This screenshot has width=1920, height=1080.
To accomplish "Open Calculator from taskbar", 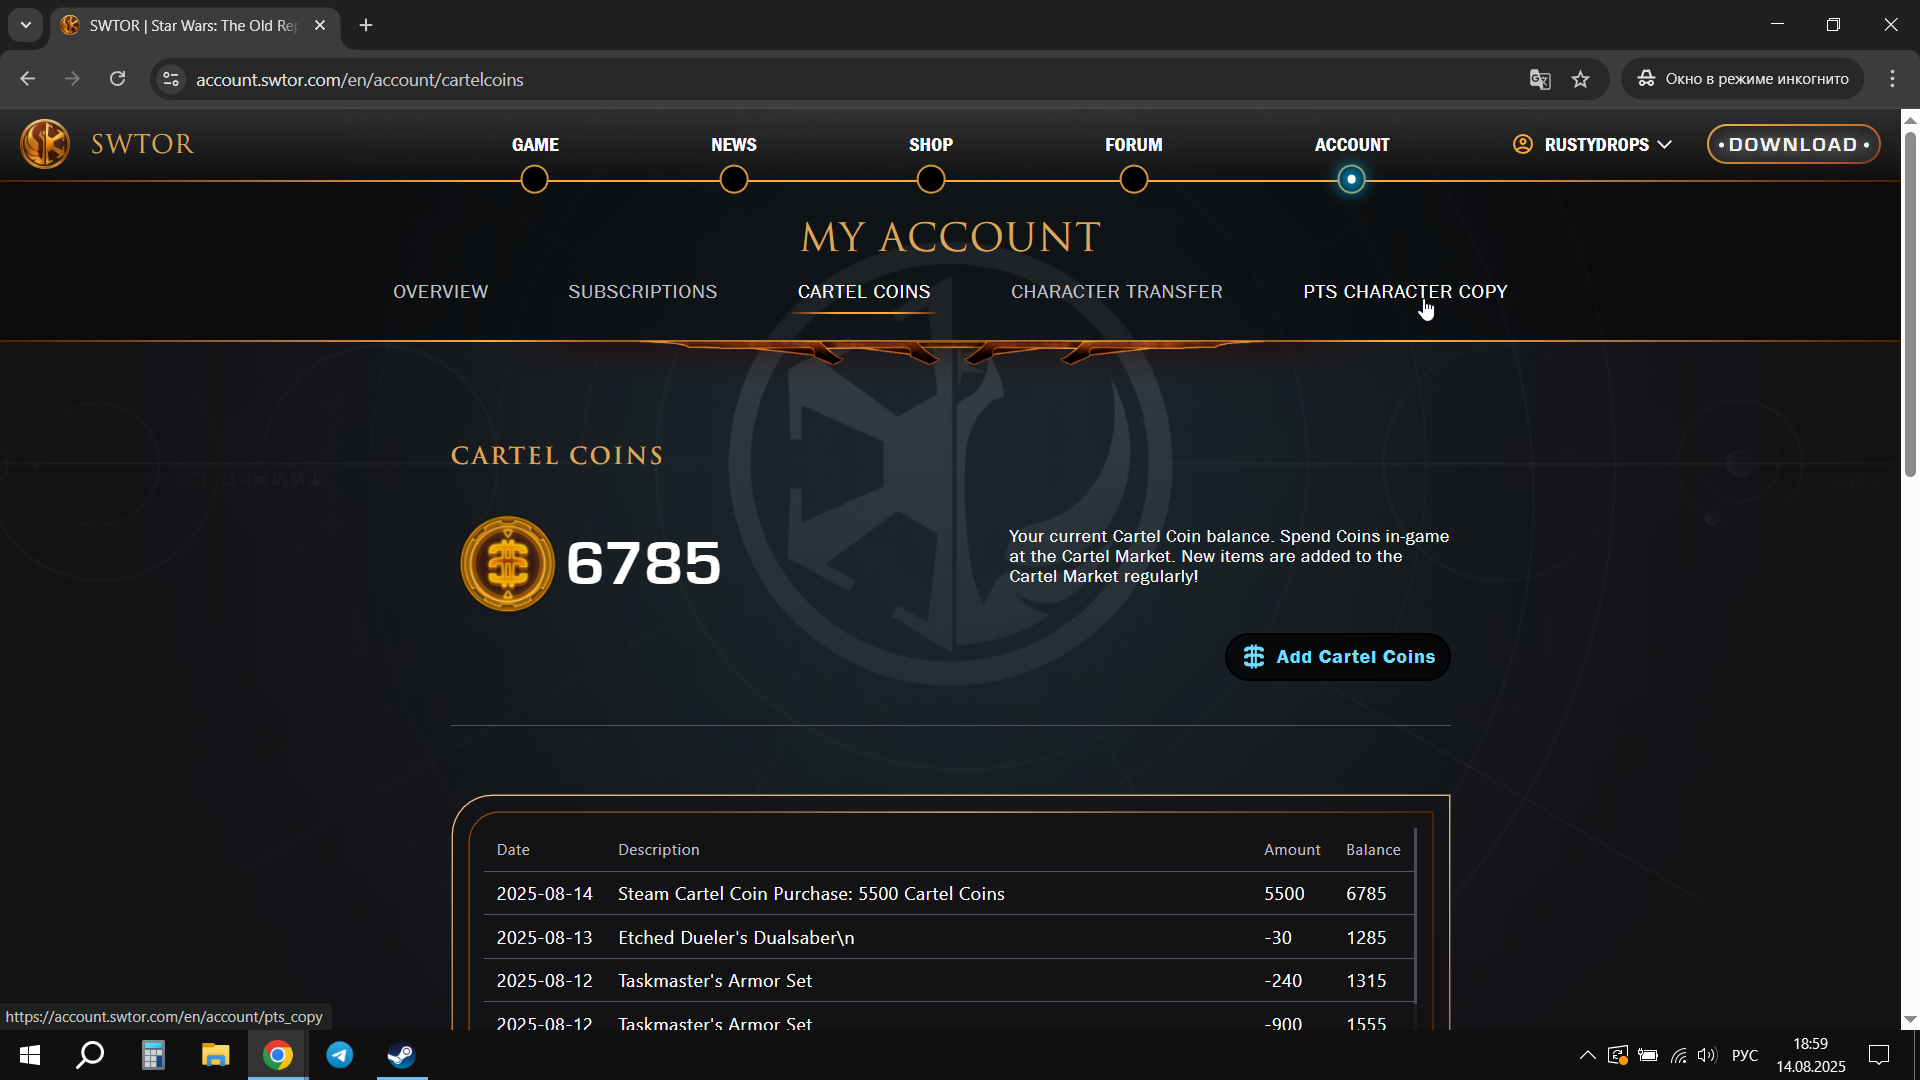I will click(x=153, y=1055).
